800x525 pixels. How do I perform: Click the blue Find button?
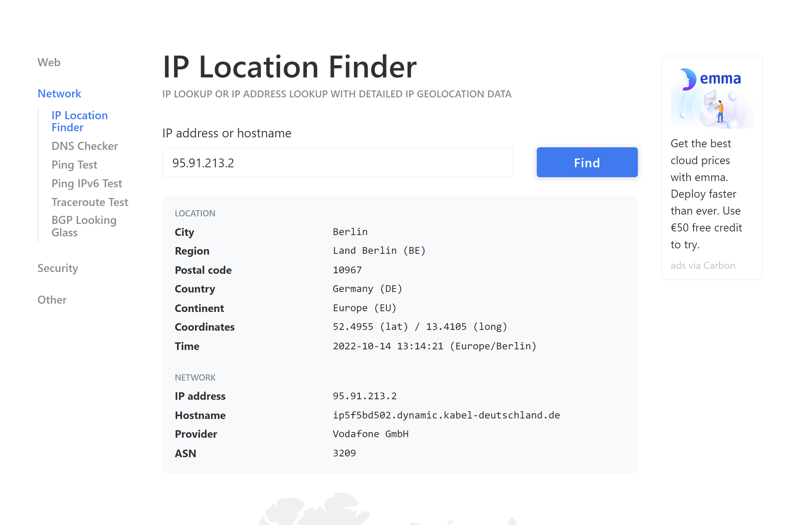[x=587, y=162]
